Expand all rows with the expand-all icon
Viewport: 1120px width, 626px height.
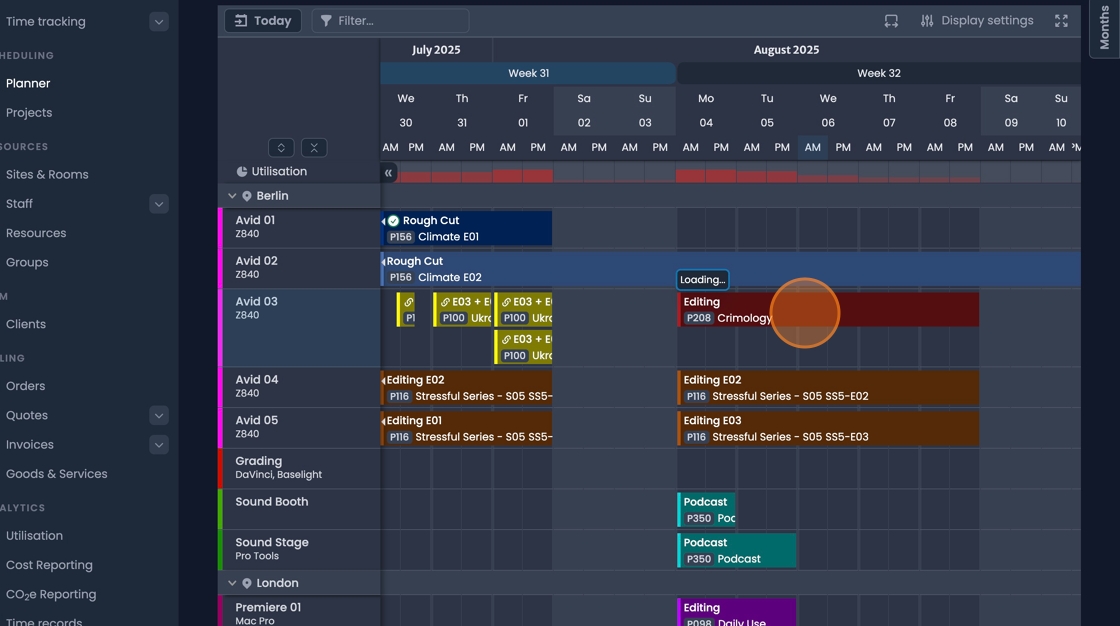[x=281, y=147]
